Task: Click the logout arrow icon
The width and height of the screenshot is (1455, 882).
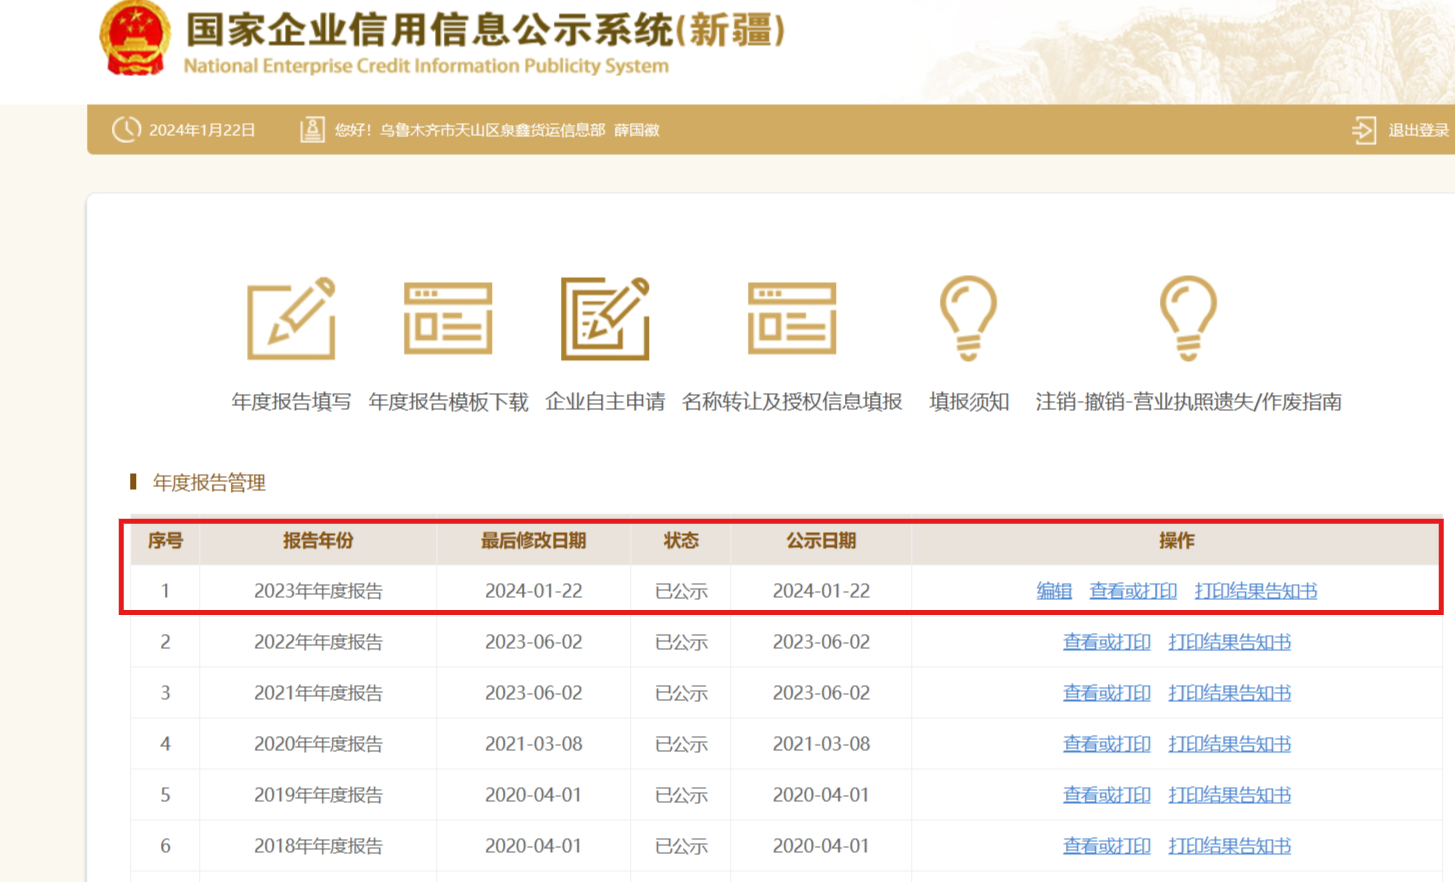Action: (1364, 130)
